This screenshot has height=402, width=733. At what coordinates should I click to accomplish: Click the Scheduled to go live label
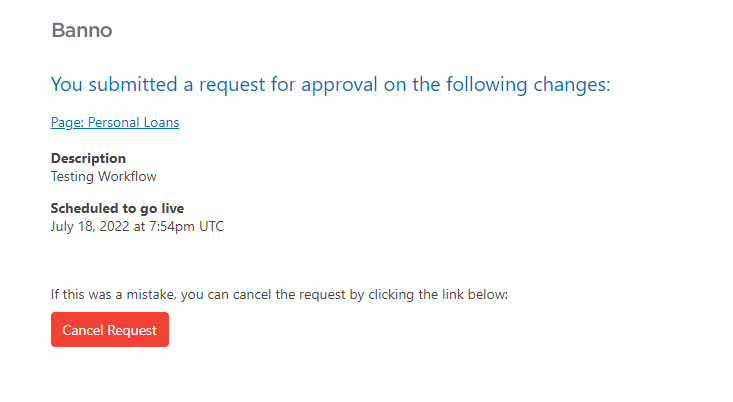pyautogui.click(x=117, y=208)
